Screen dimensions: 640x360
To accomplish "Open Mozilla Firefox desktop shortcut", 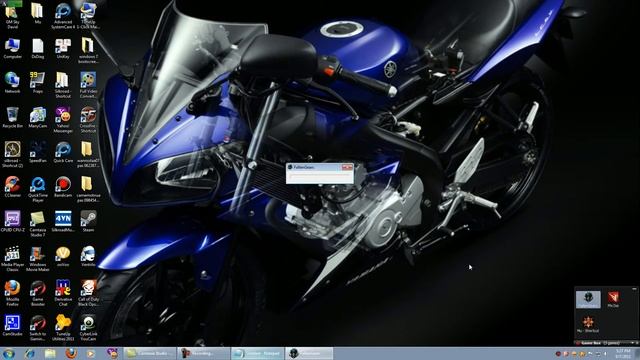I will pyautogui.click(x=12, y=293).
